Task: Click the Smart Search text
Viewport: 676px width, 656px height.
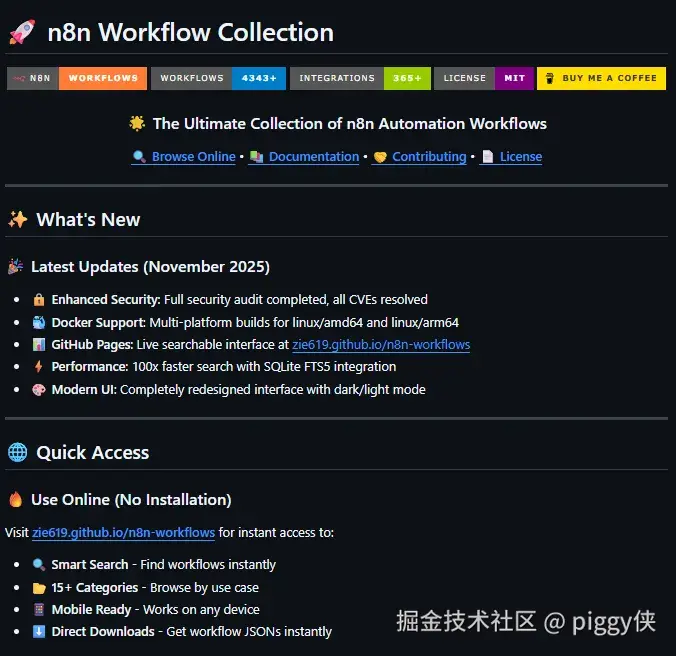Action: [x=90, y=565]
